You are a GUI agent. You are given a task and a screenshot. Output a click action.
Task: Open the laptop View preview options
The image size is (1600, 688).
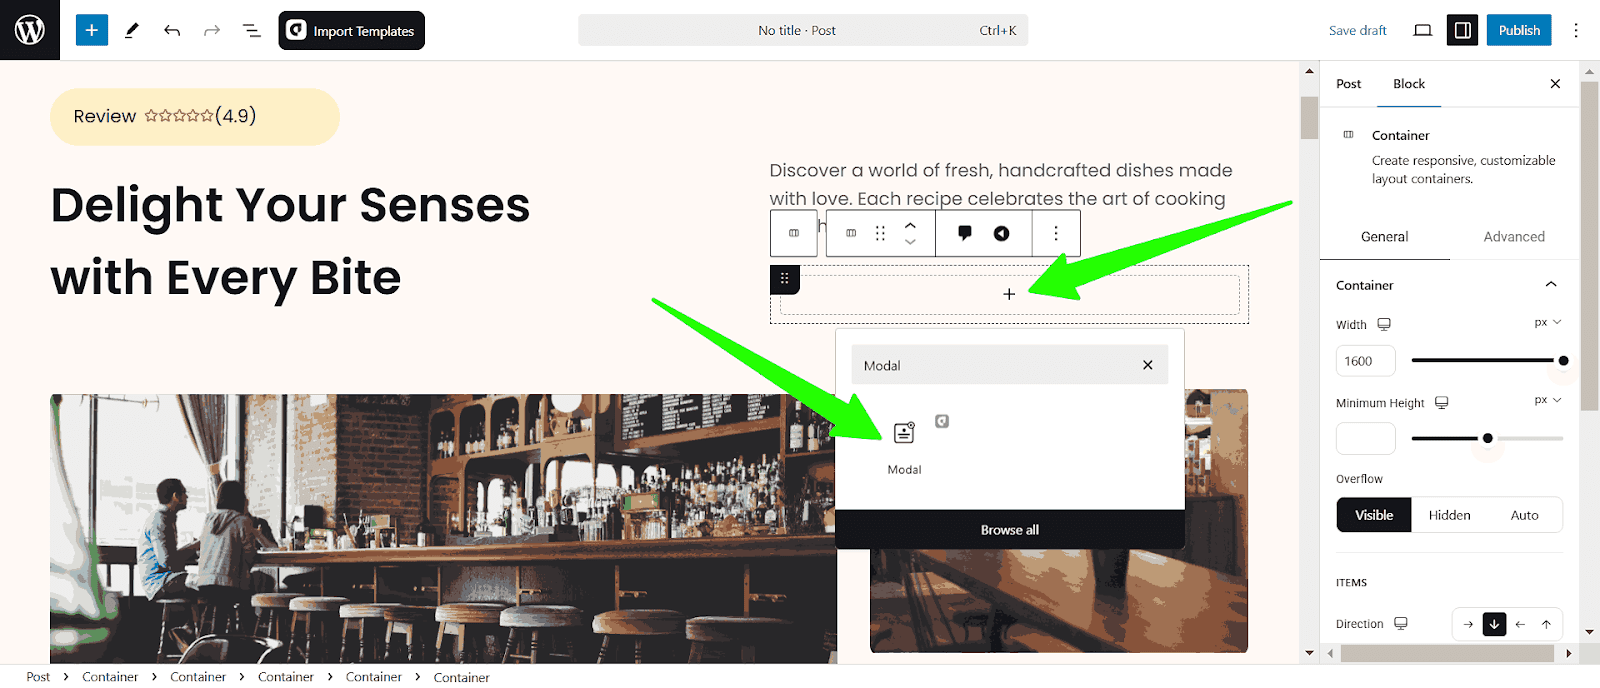[x=1422, y=30]
